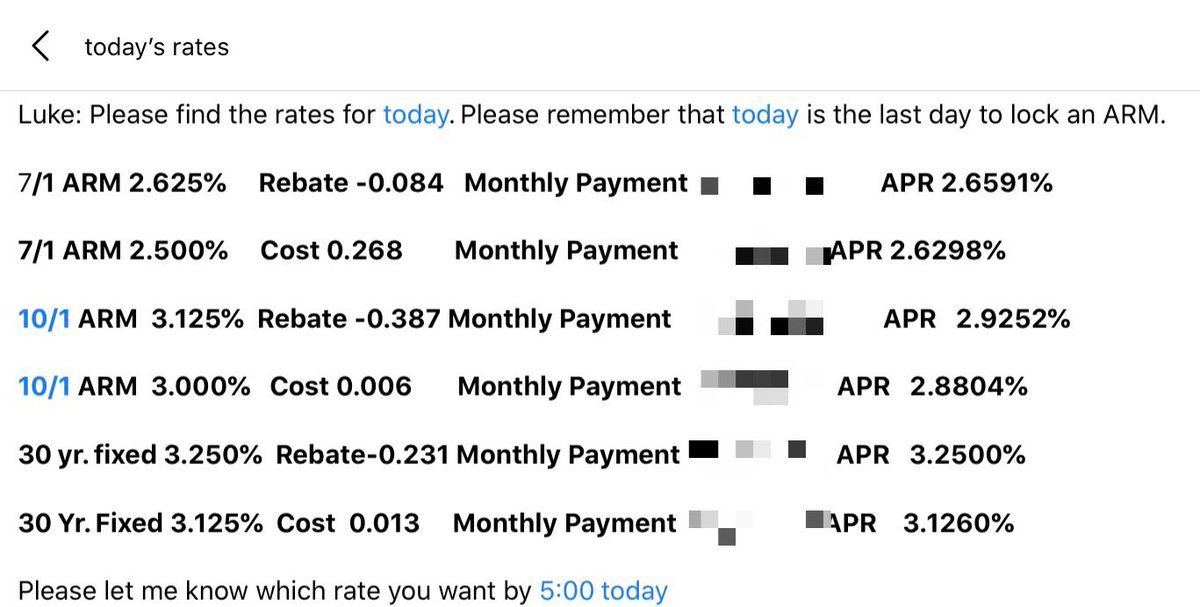Click the "APR 2.8804%" figure
This screenshot has height=607, width=1200.
[932, 387]
